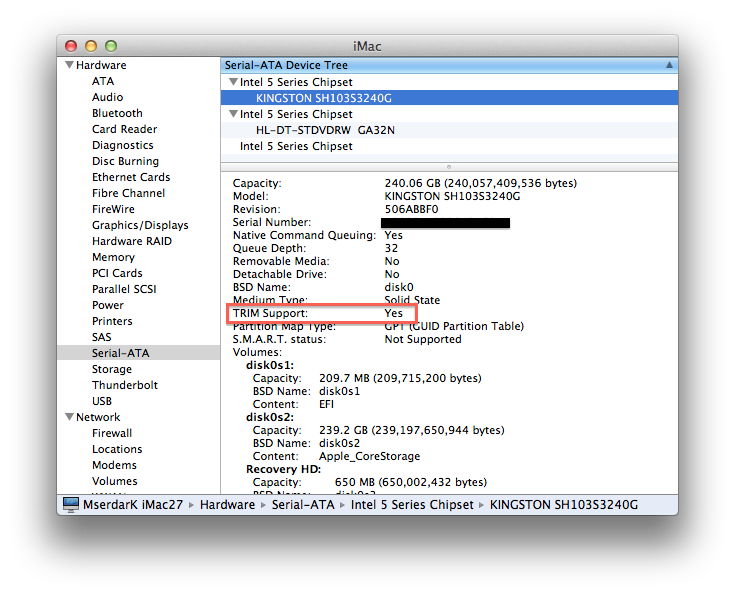Select Printers in sidebar
Image resolution: width=735 pixels, height=594 pixels.
(112, 321)
